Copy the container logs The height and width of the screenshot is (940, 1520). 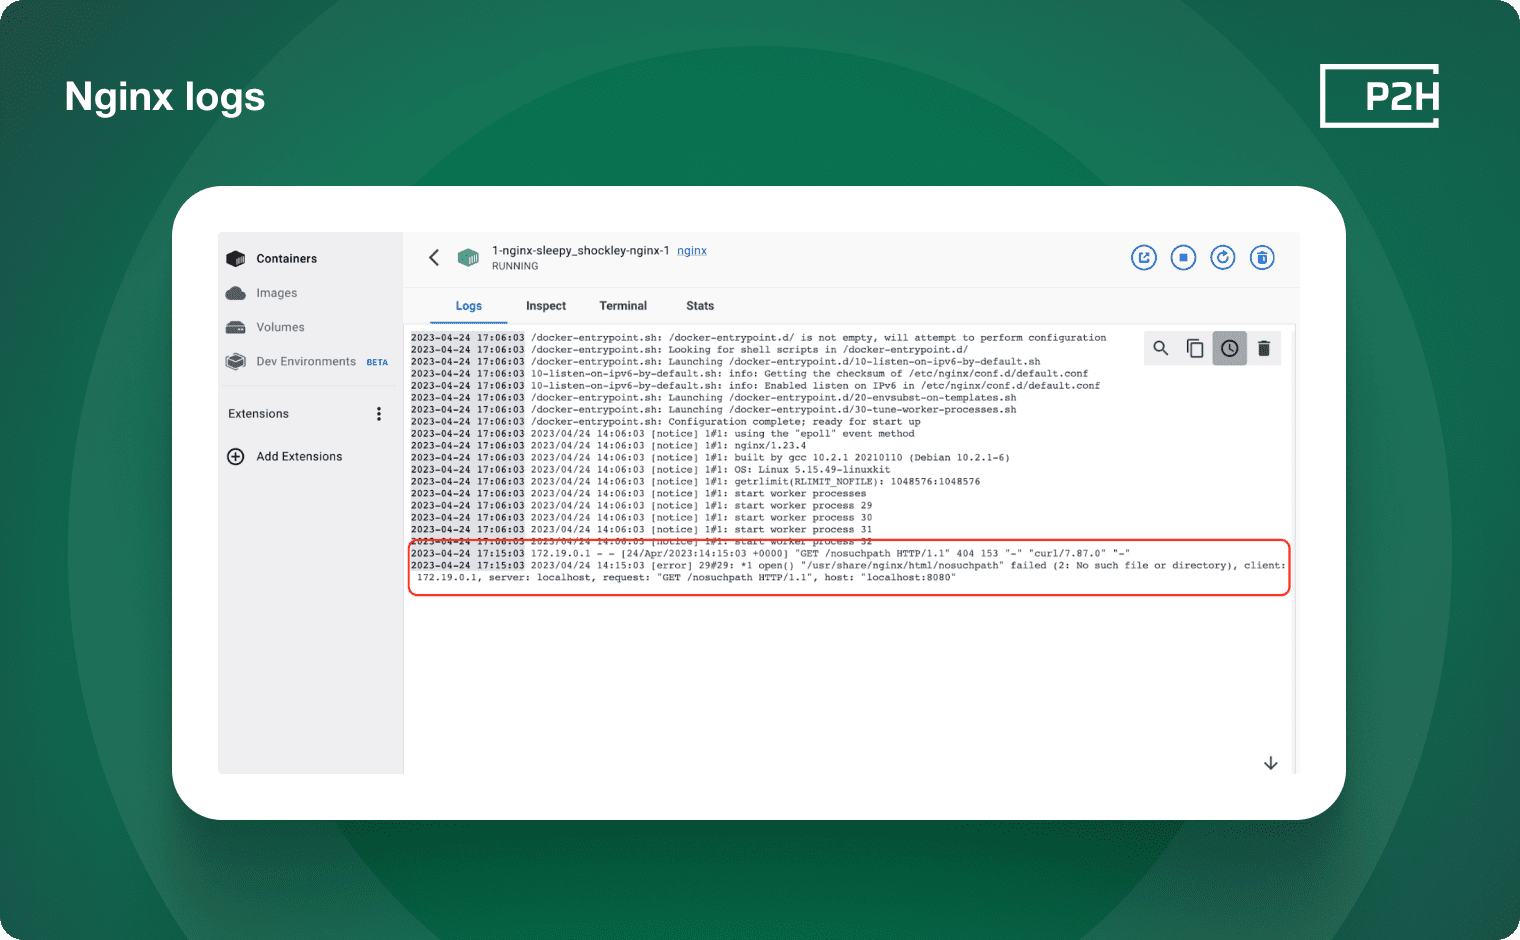tap(1195, 348)
